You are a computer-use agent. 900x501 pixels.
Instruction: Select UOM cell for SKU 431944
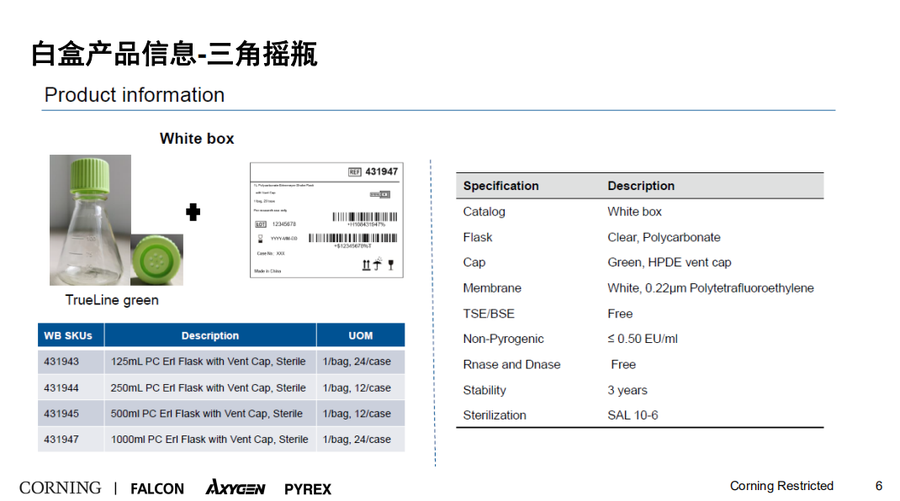360,388
